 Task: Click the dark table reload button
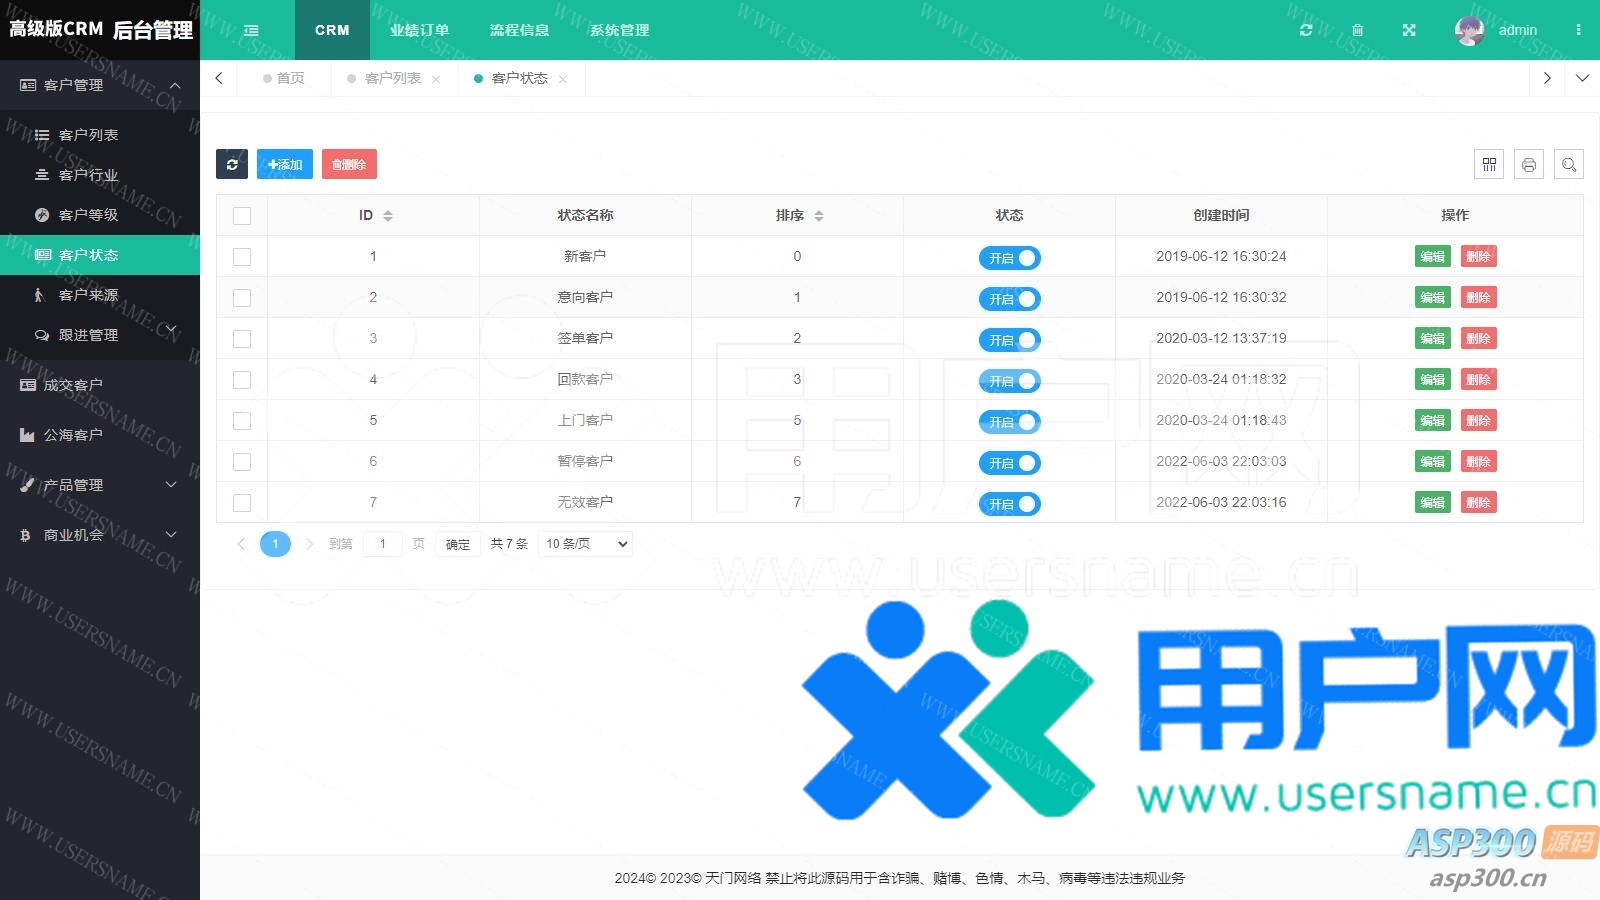pyautogui.click(x=232, y=164)
